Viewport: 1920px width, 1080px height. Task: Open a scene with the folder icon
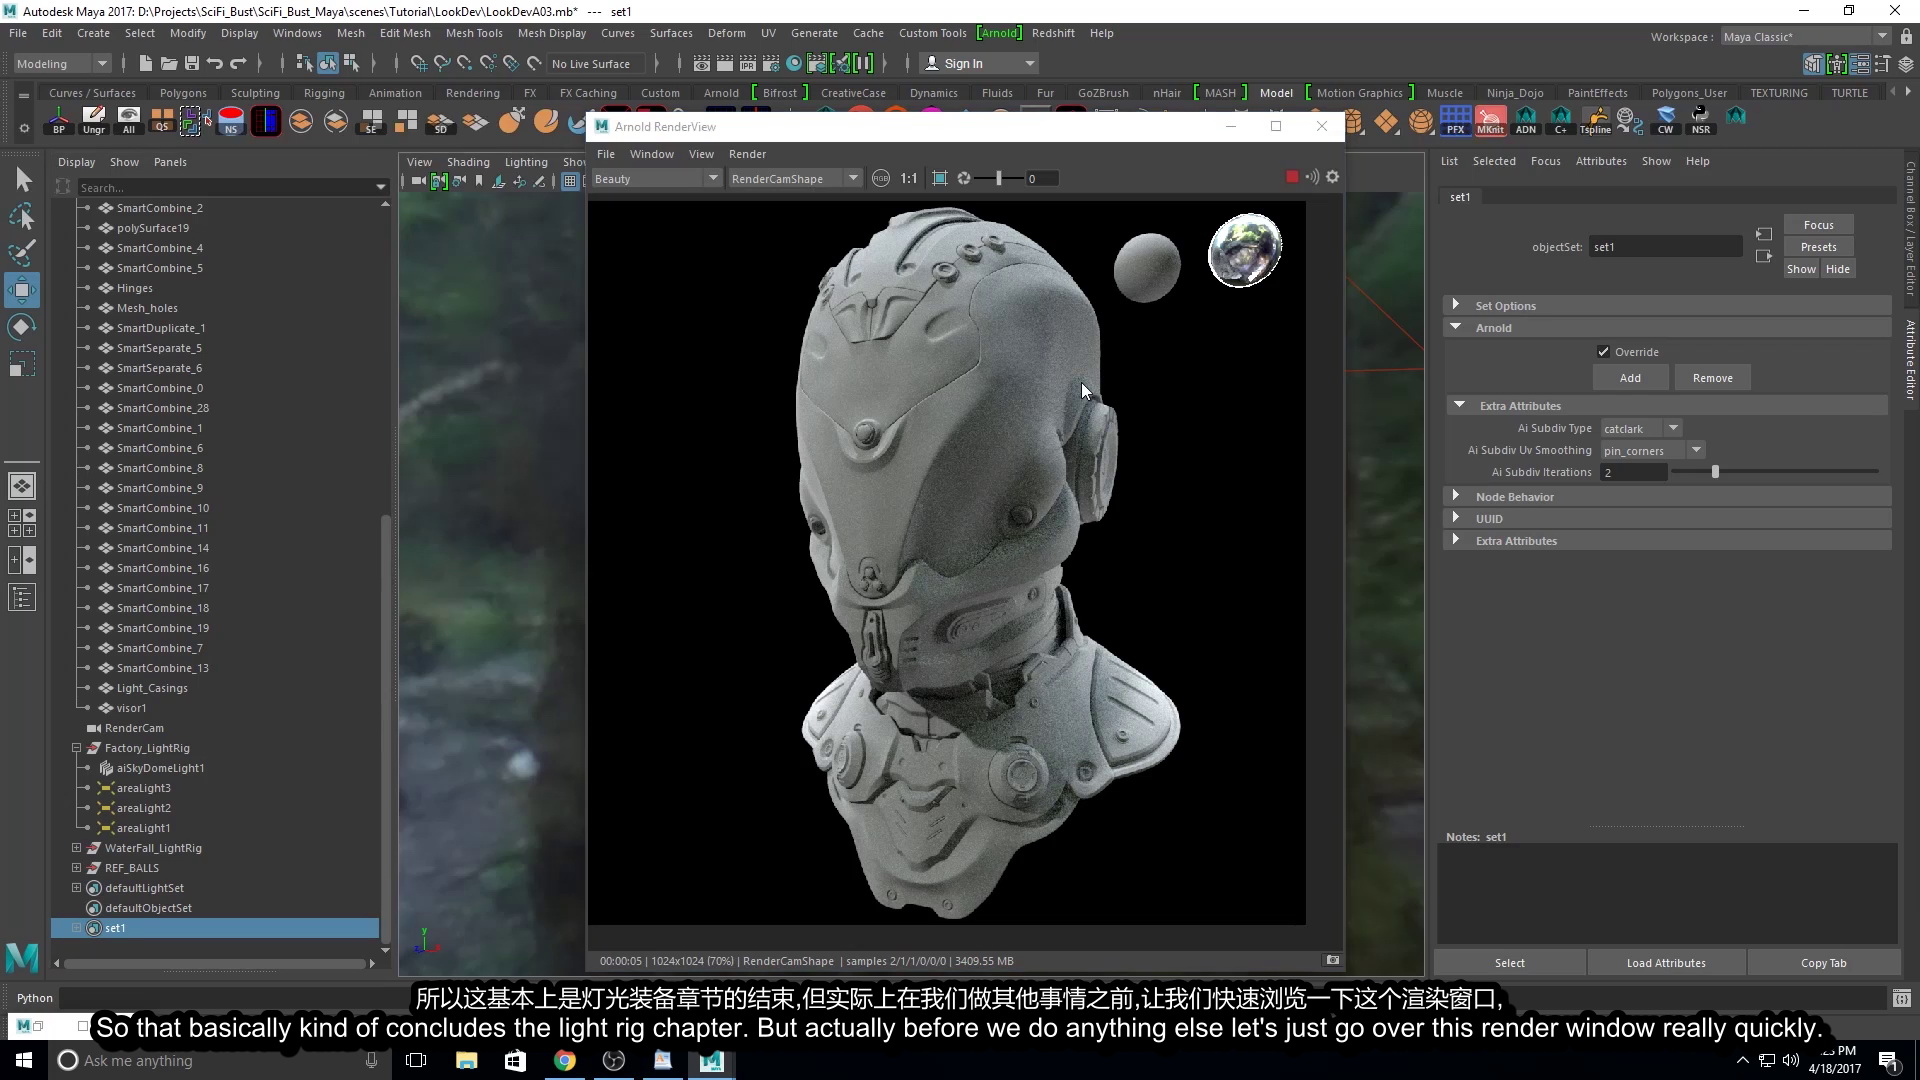click(x=169, y=63)
